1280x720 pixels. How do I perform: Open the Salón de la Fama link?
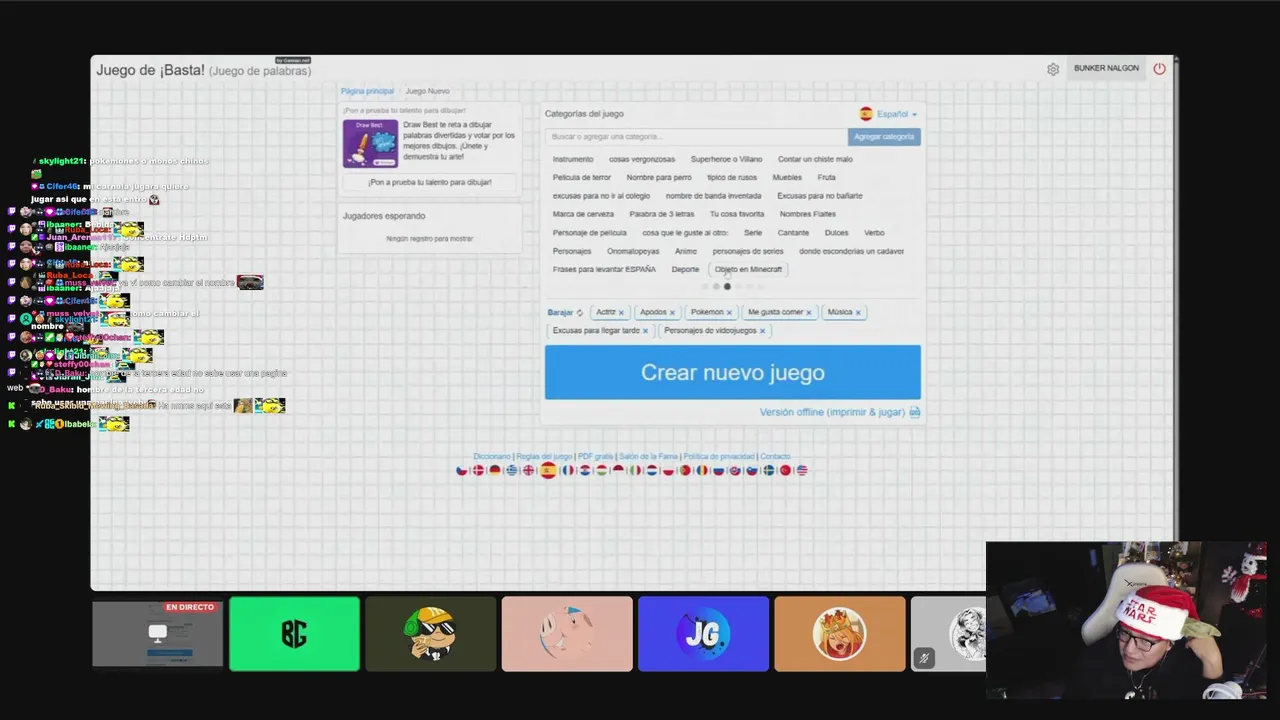click(x=648, y=457)
